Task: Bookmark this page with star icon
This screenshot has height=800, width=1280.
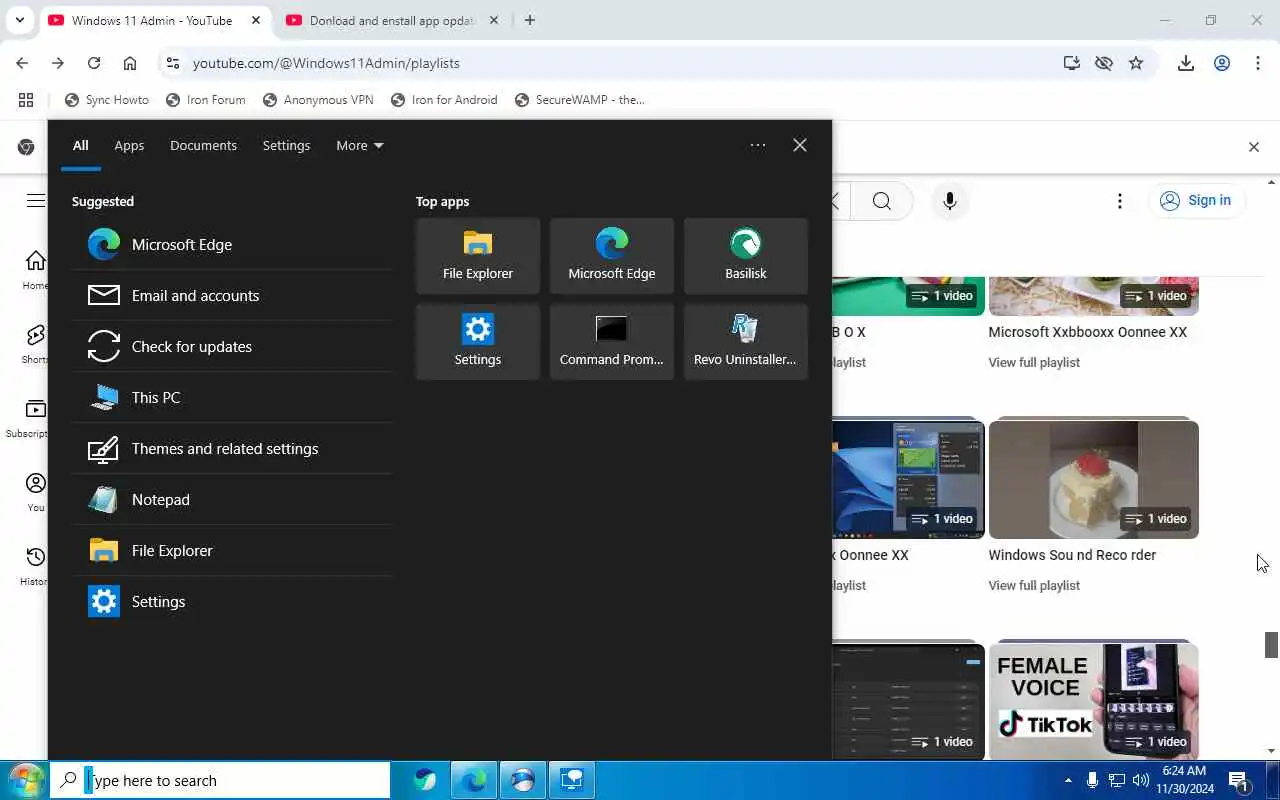Action: click(x=1136, y=63)
